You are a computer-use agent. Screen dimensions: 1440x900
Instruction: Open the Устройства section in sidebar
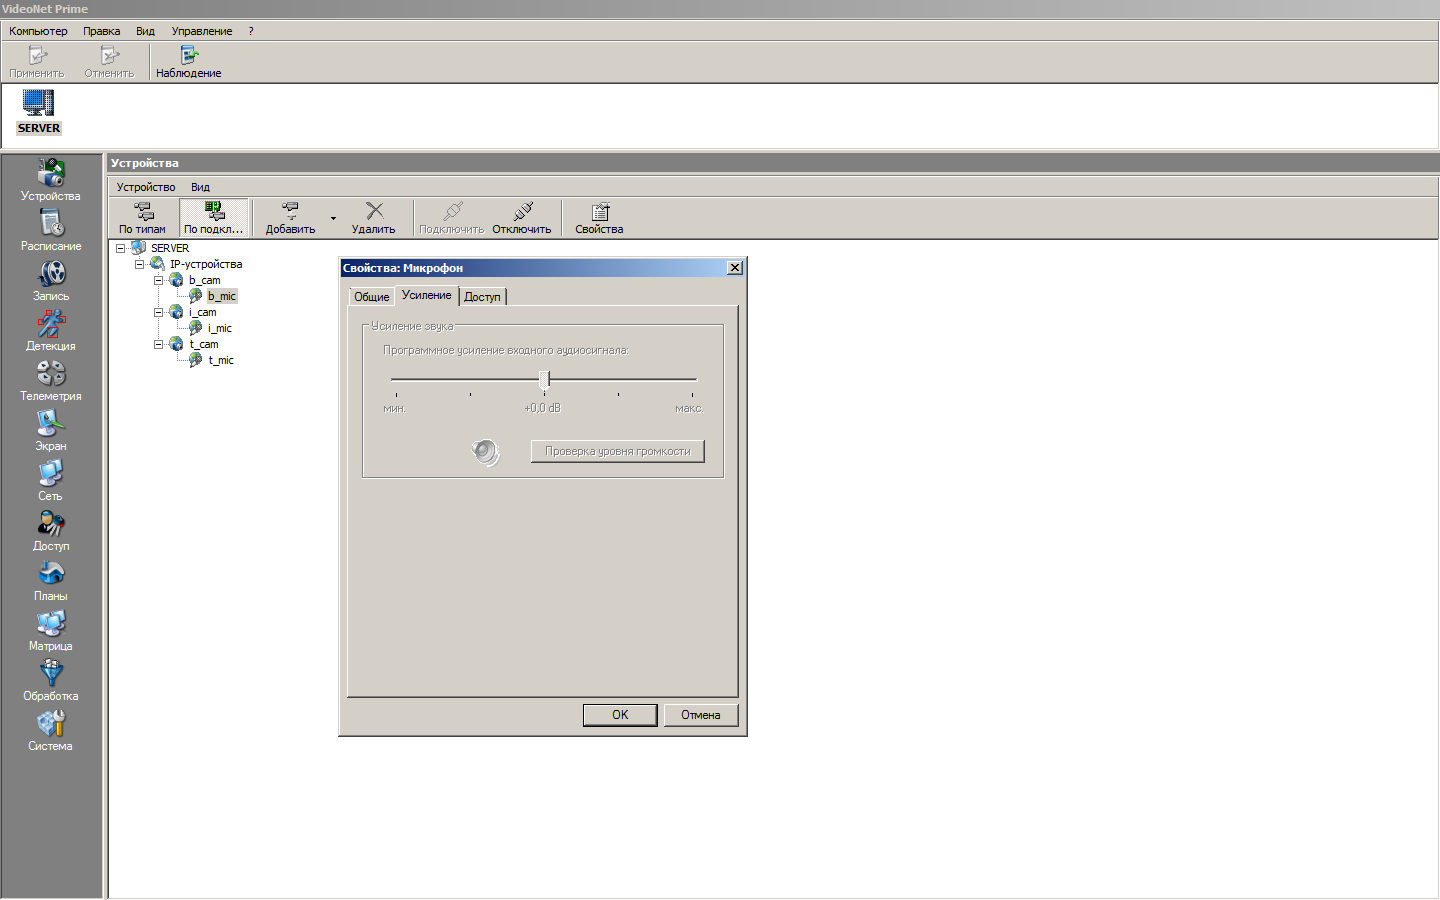pos(50,180)
